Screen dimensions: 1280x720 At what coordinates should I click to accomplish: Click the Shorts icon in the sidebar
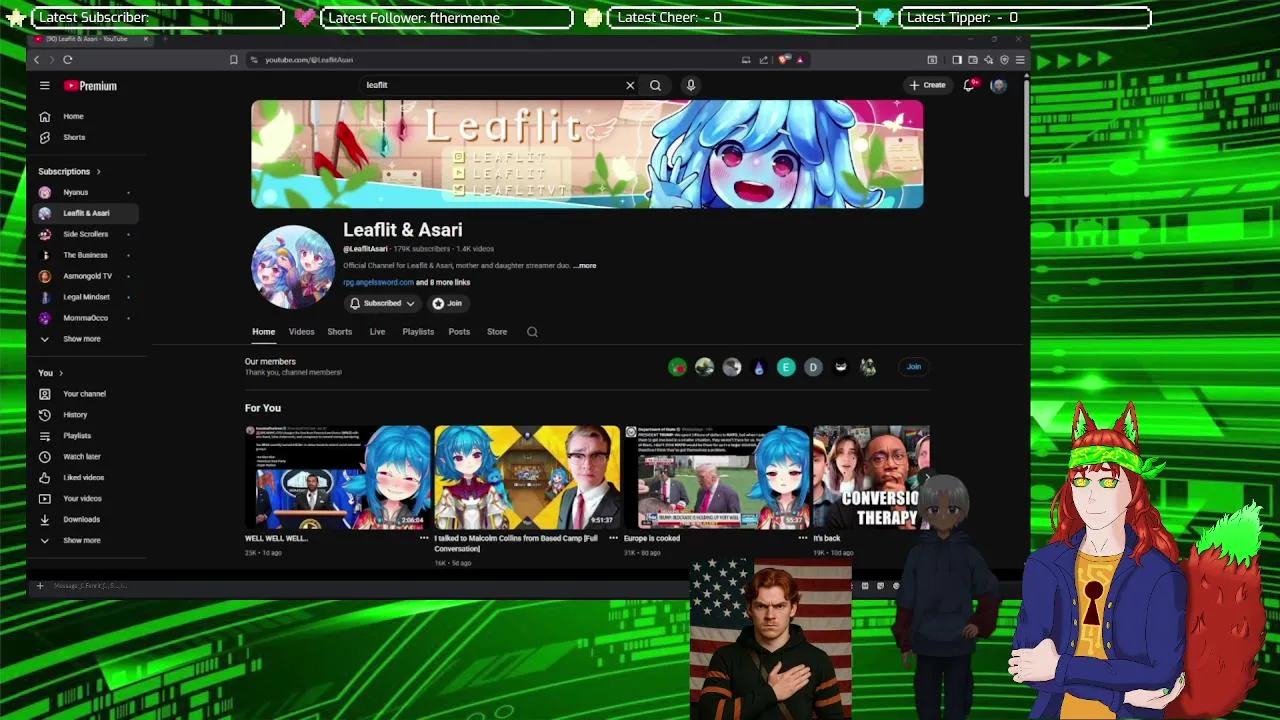44,137
